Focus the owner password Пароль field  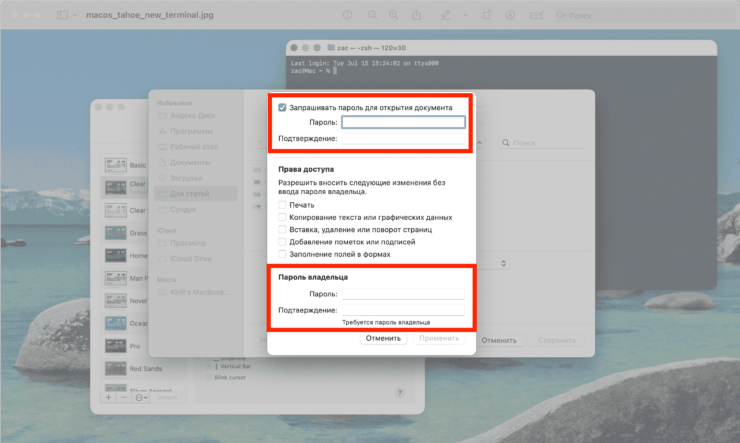coord(403,294)
